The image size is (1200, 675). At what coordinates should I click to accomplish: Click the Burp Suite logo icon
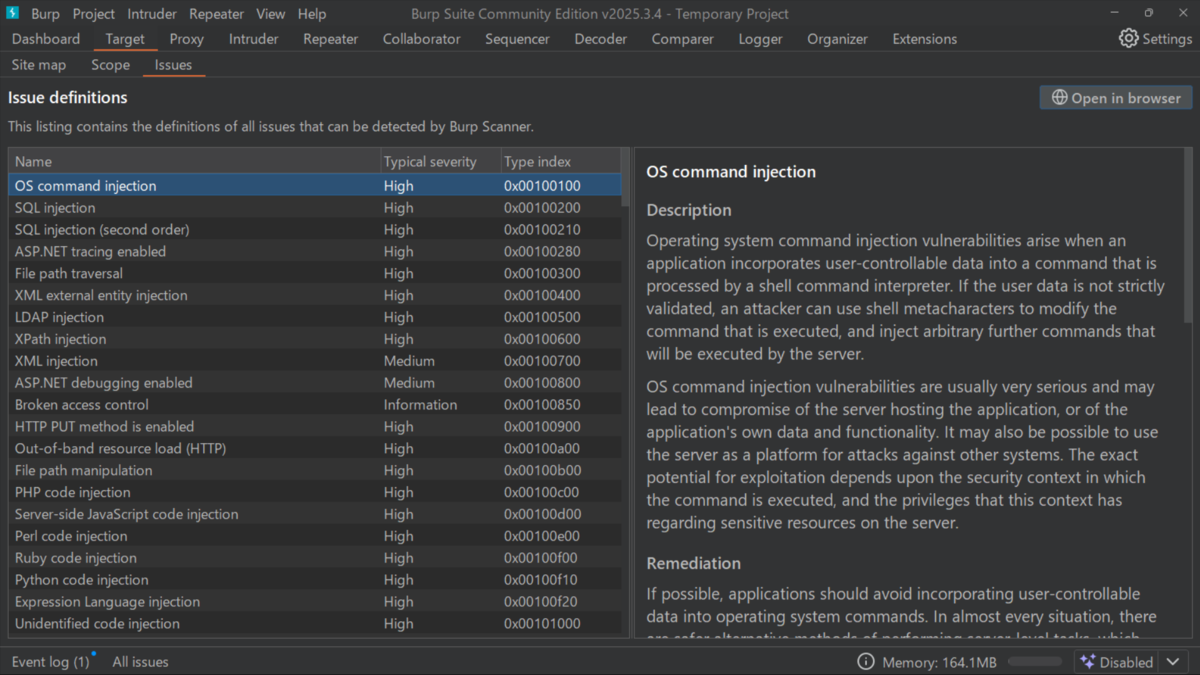tap(13, 13)
